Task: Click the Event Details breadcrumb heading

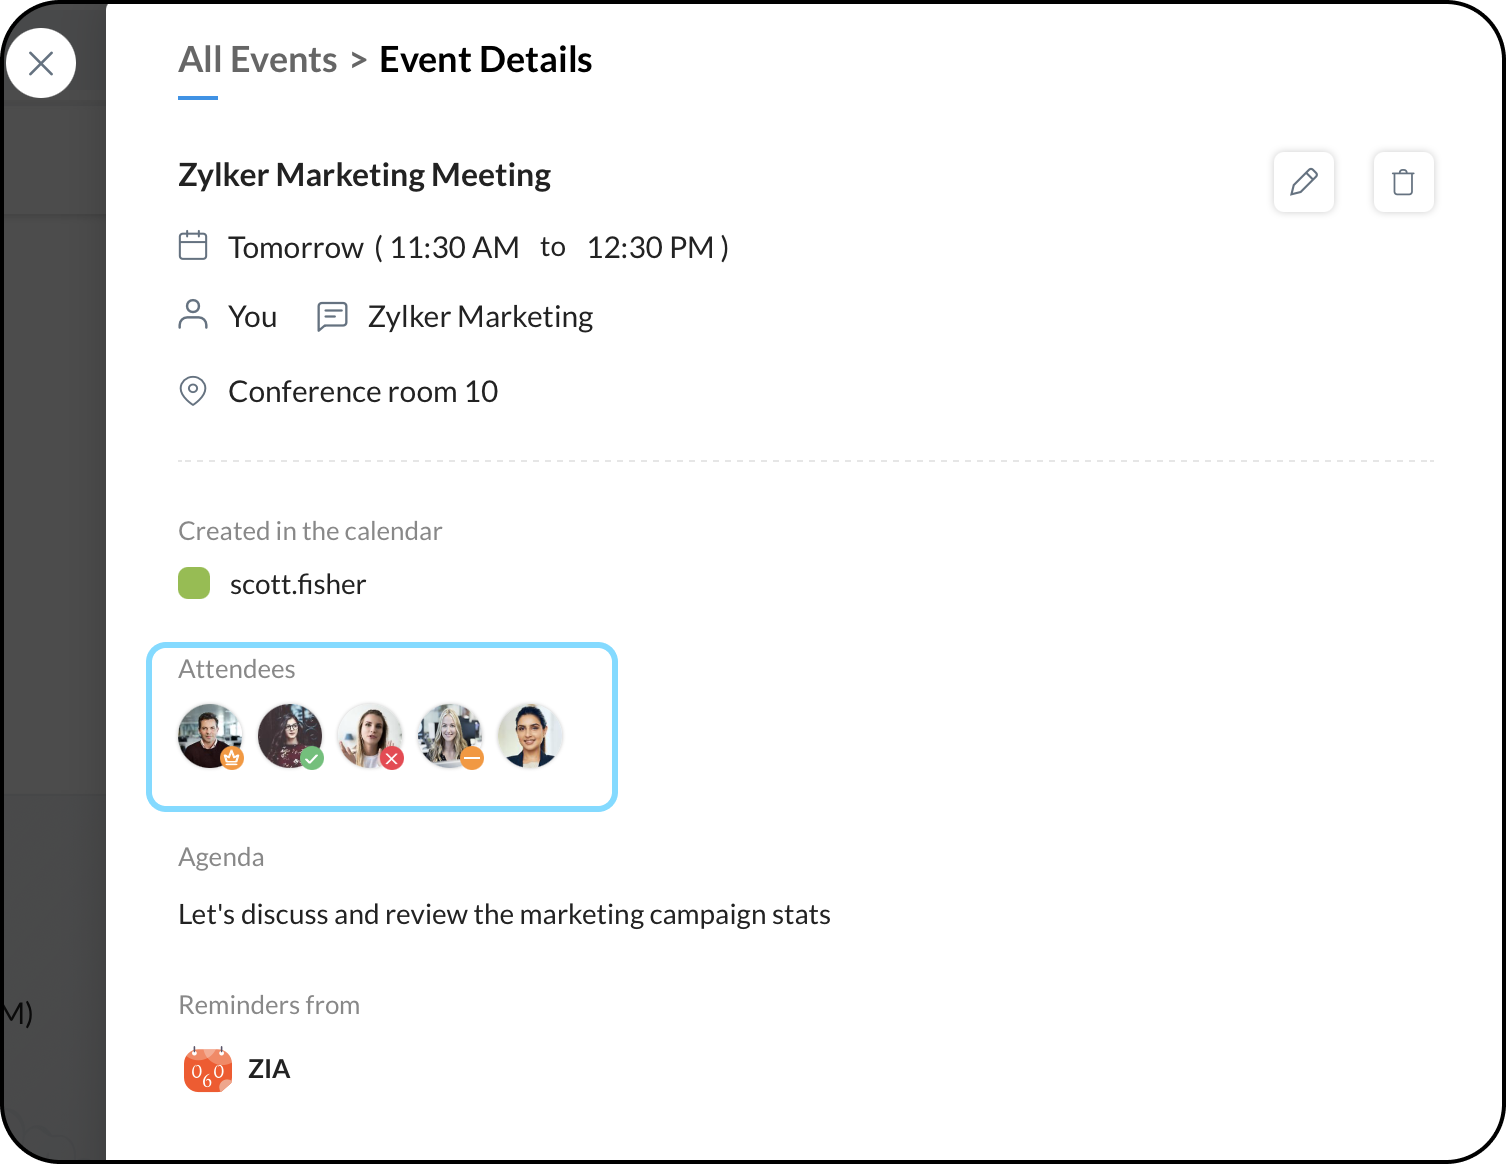Action: click(x=485, y=60)
